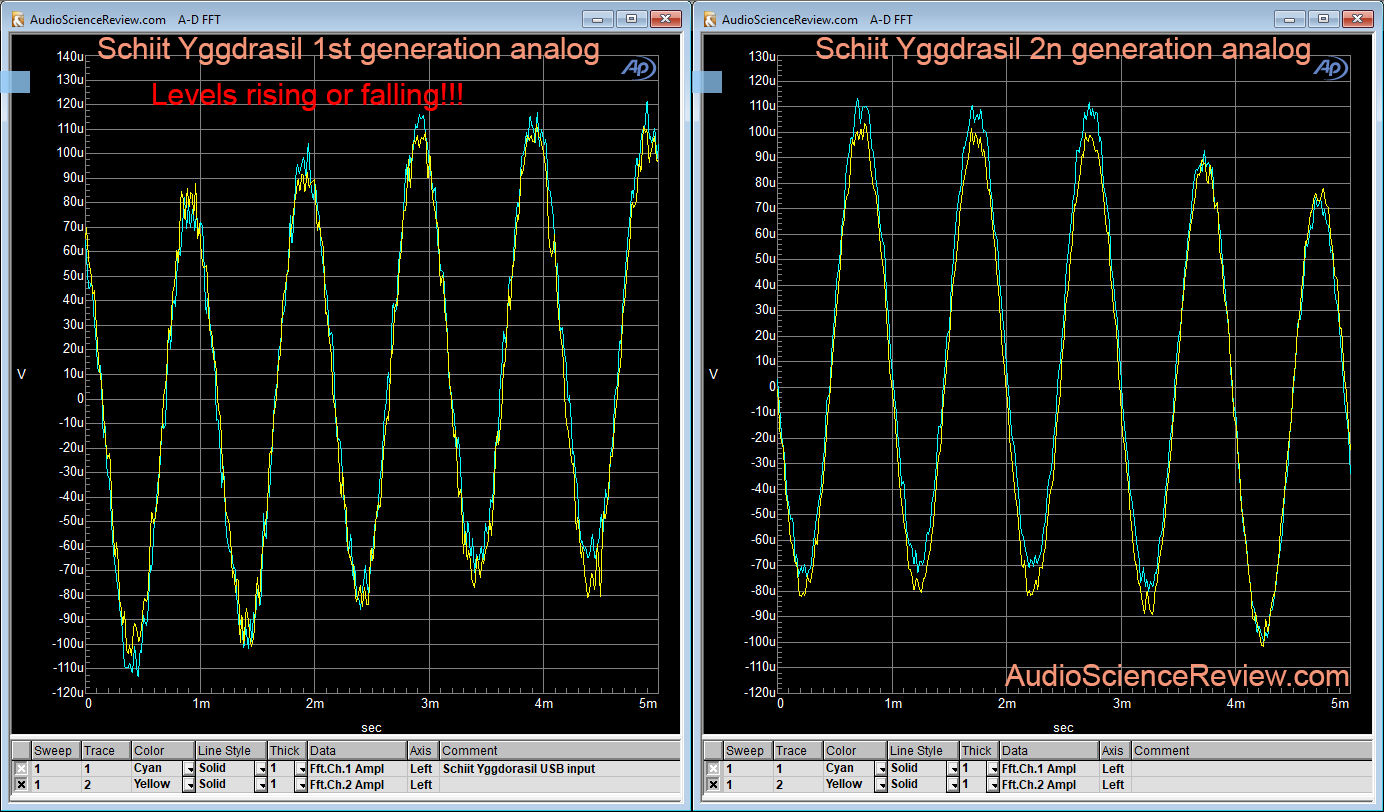Click Axis column header in 2n generation window
The height and width of the screenshot is (812, 1384).
1114,751
